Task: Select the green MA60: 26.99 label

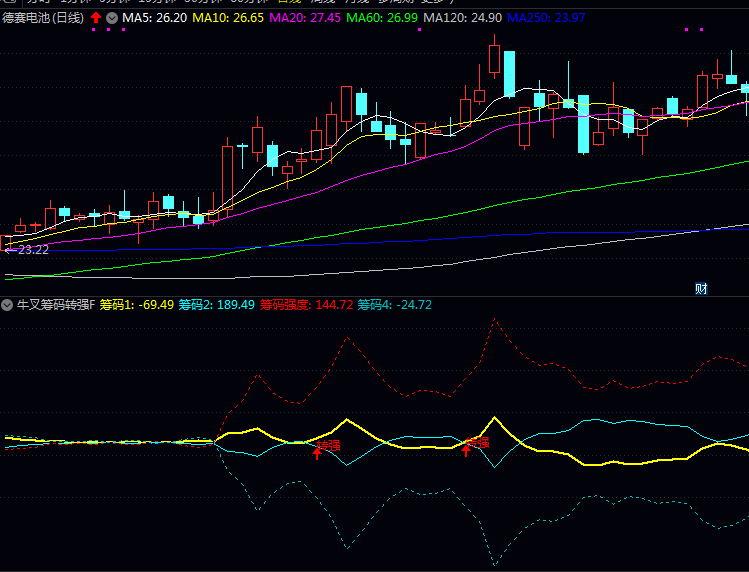Action: click(382, 18)
